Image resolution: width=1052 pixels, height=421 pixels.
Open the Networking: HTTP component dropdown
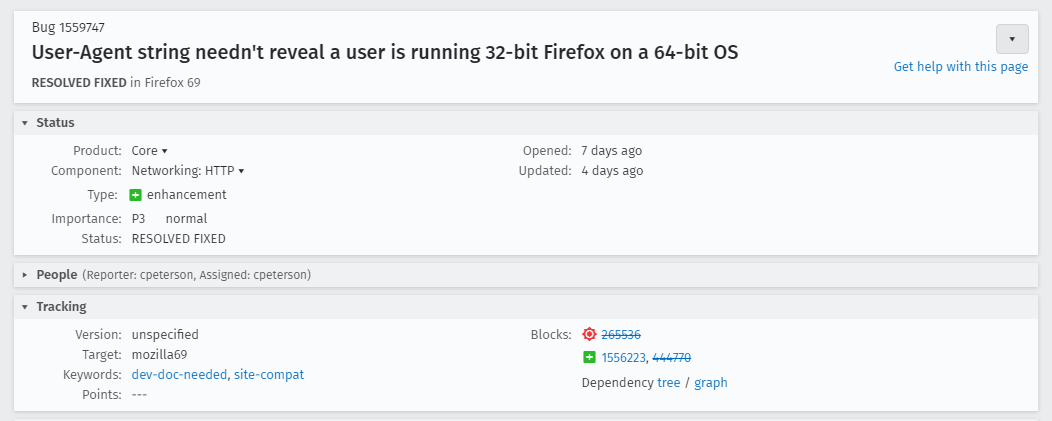point(188,171)
